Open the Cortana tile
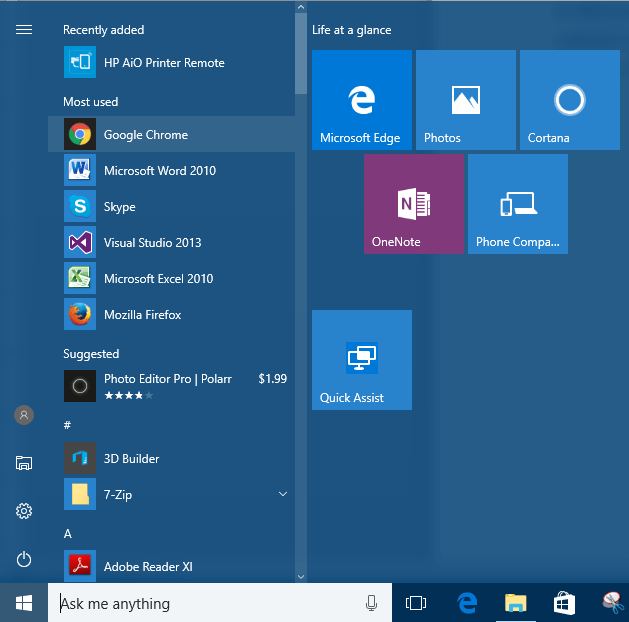 [x=569, y=100]
